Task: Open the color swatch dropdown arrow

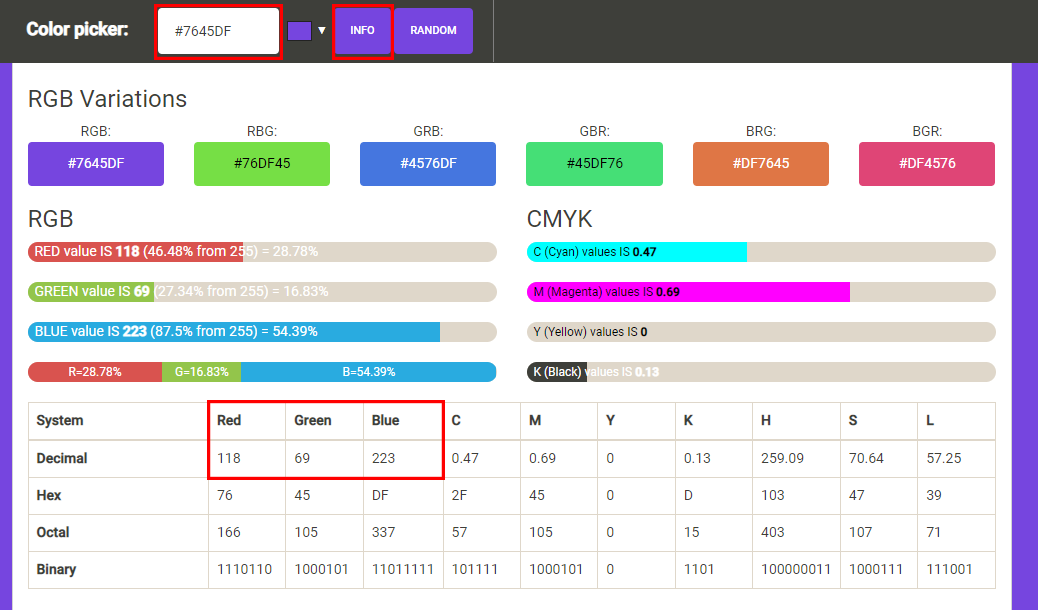Action: tap(320, 30)
